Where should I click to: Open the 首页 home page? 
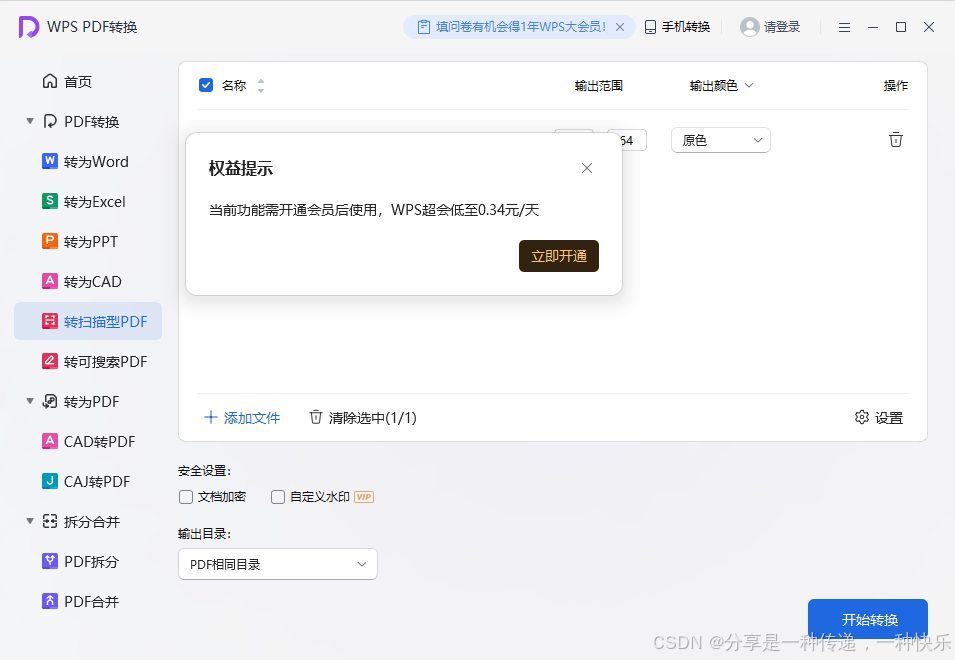coord(67,82)
